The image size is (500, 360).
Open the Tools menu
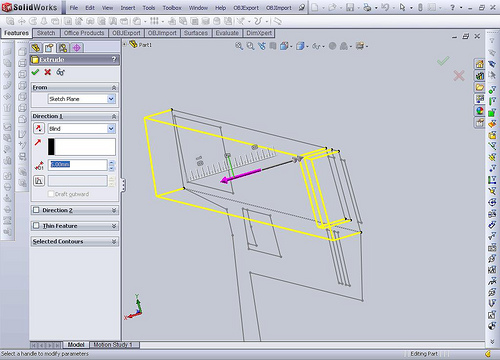(x=149, y=8)
